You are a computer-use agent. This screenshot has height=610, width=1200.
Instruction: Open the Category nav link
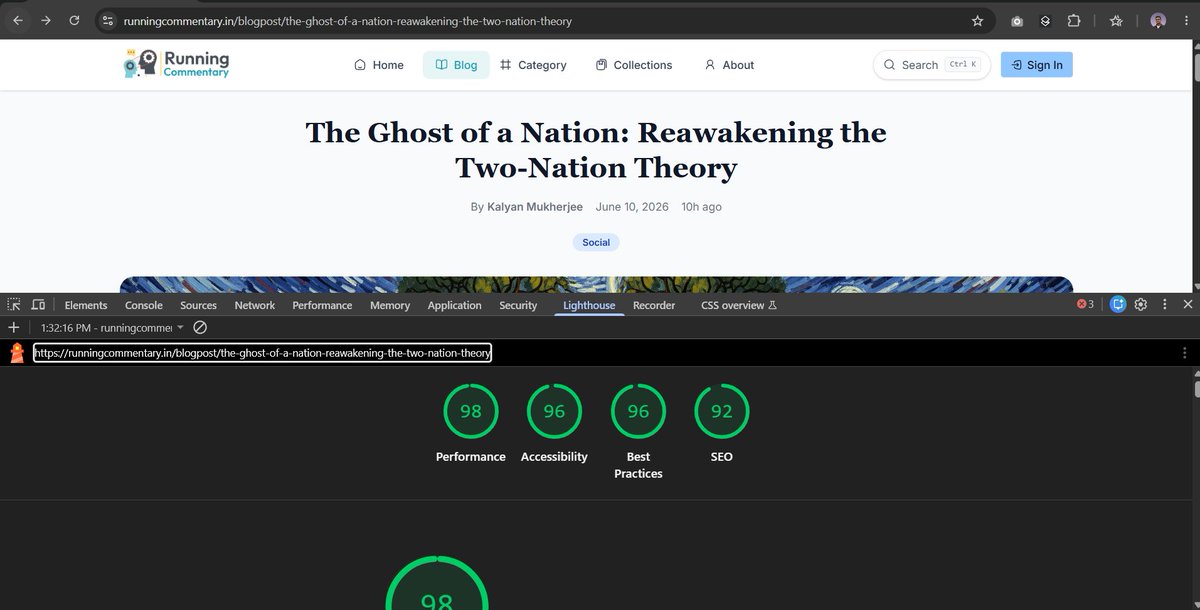point(533,65)
